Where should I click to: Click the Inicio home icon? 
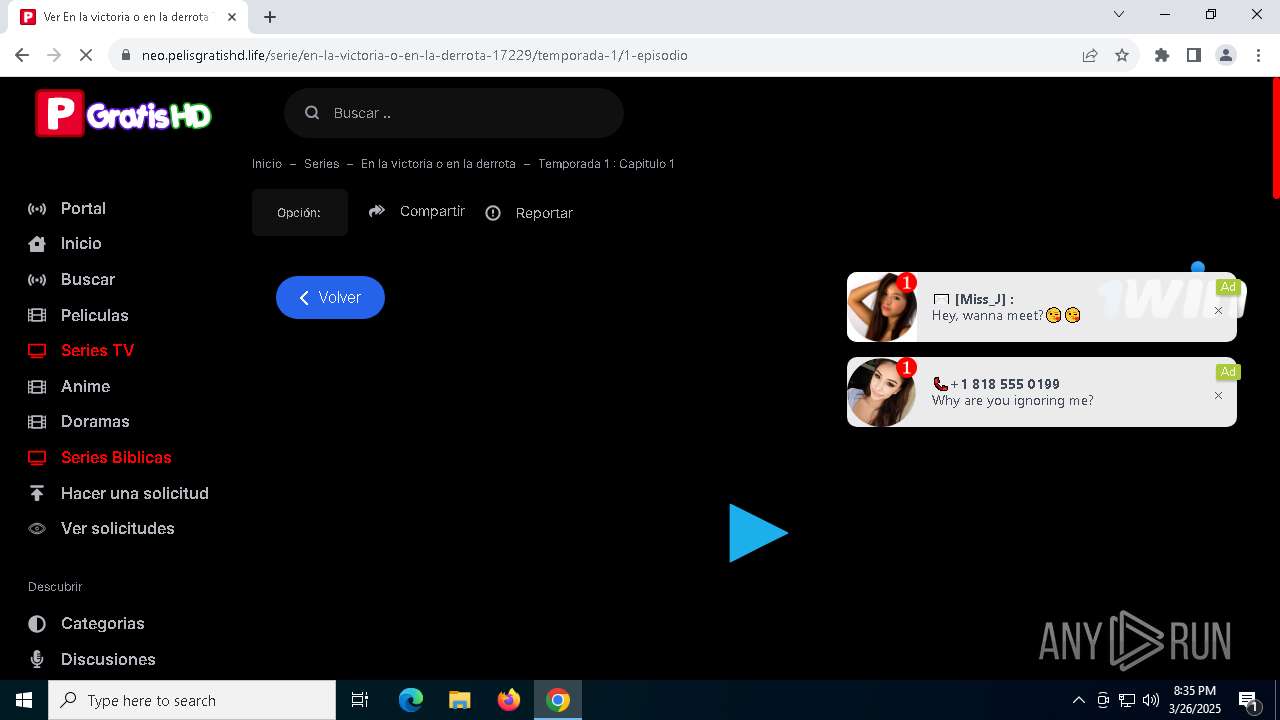pyautogui.click(x=37, y=244)
